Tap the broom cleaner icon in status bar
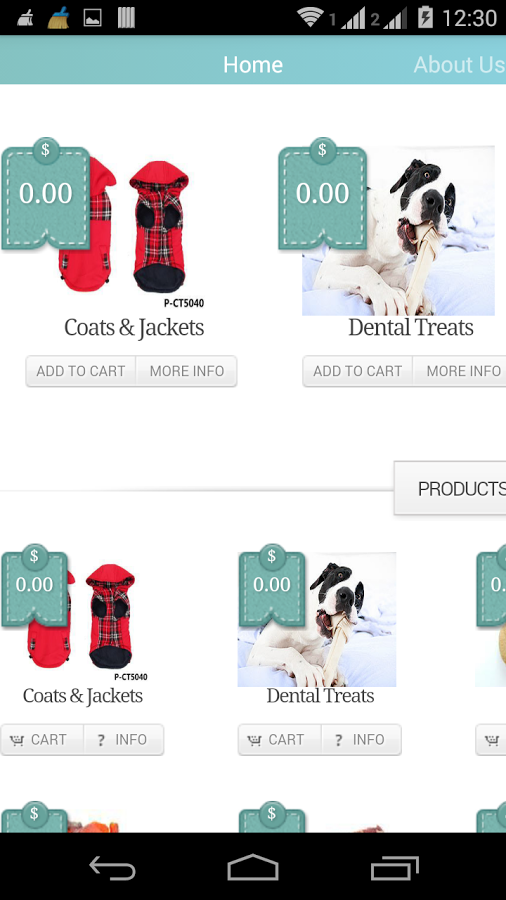 (x=59, y=17)
